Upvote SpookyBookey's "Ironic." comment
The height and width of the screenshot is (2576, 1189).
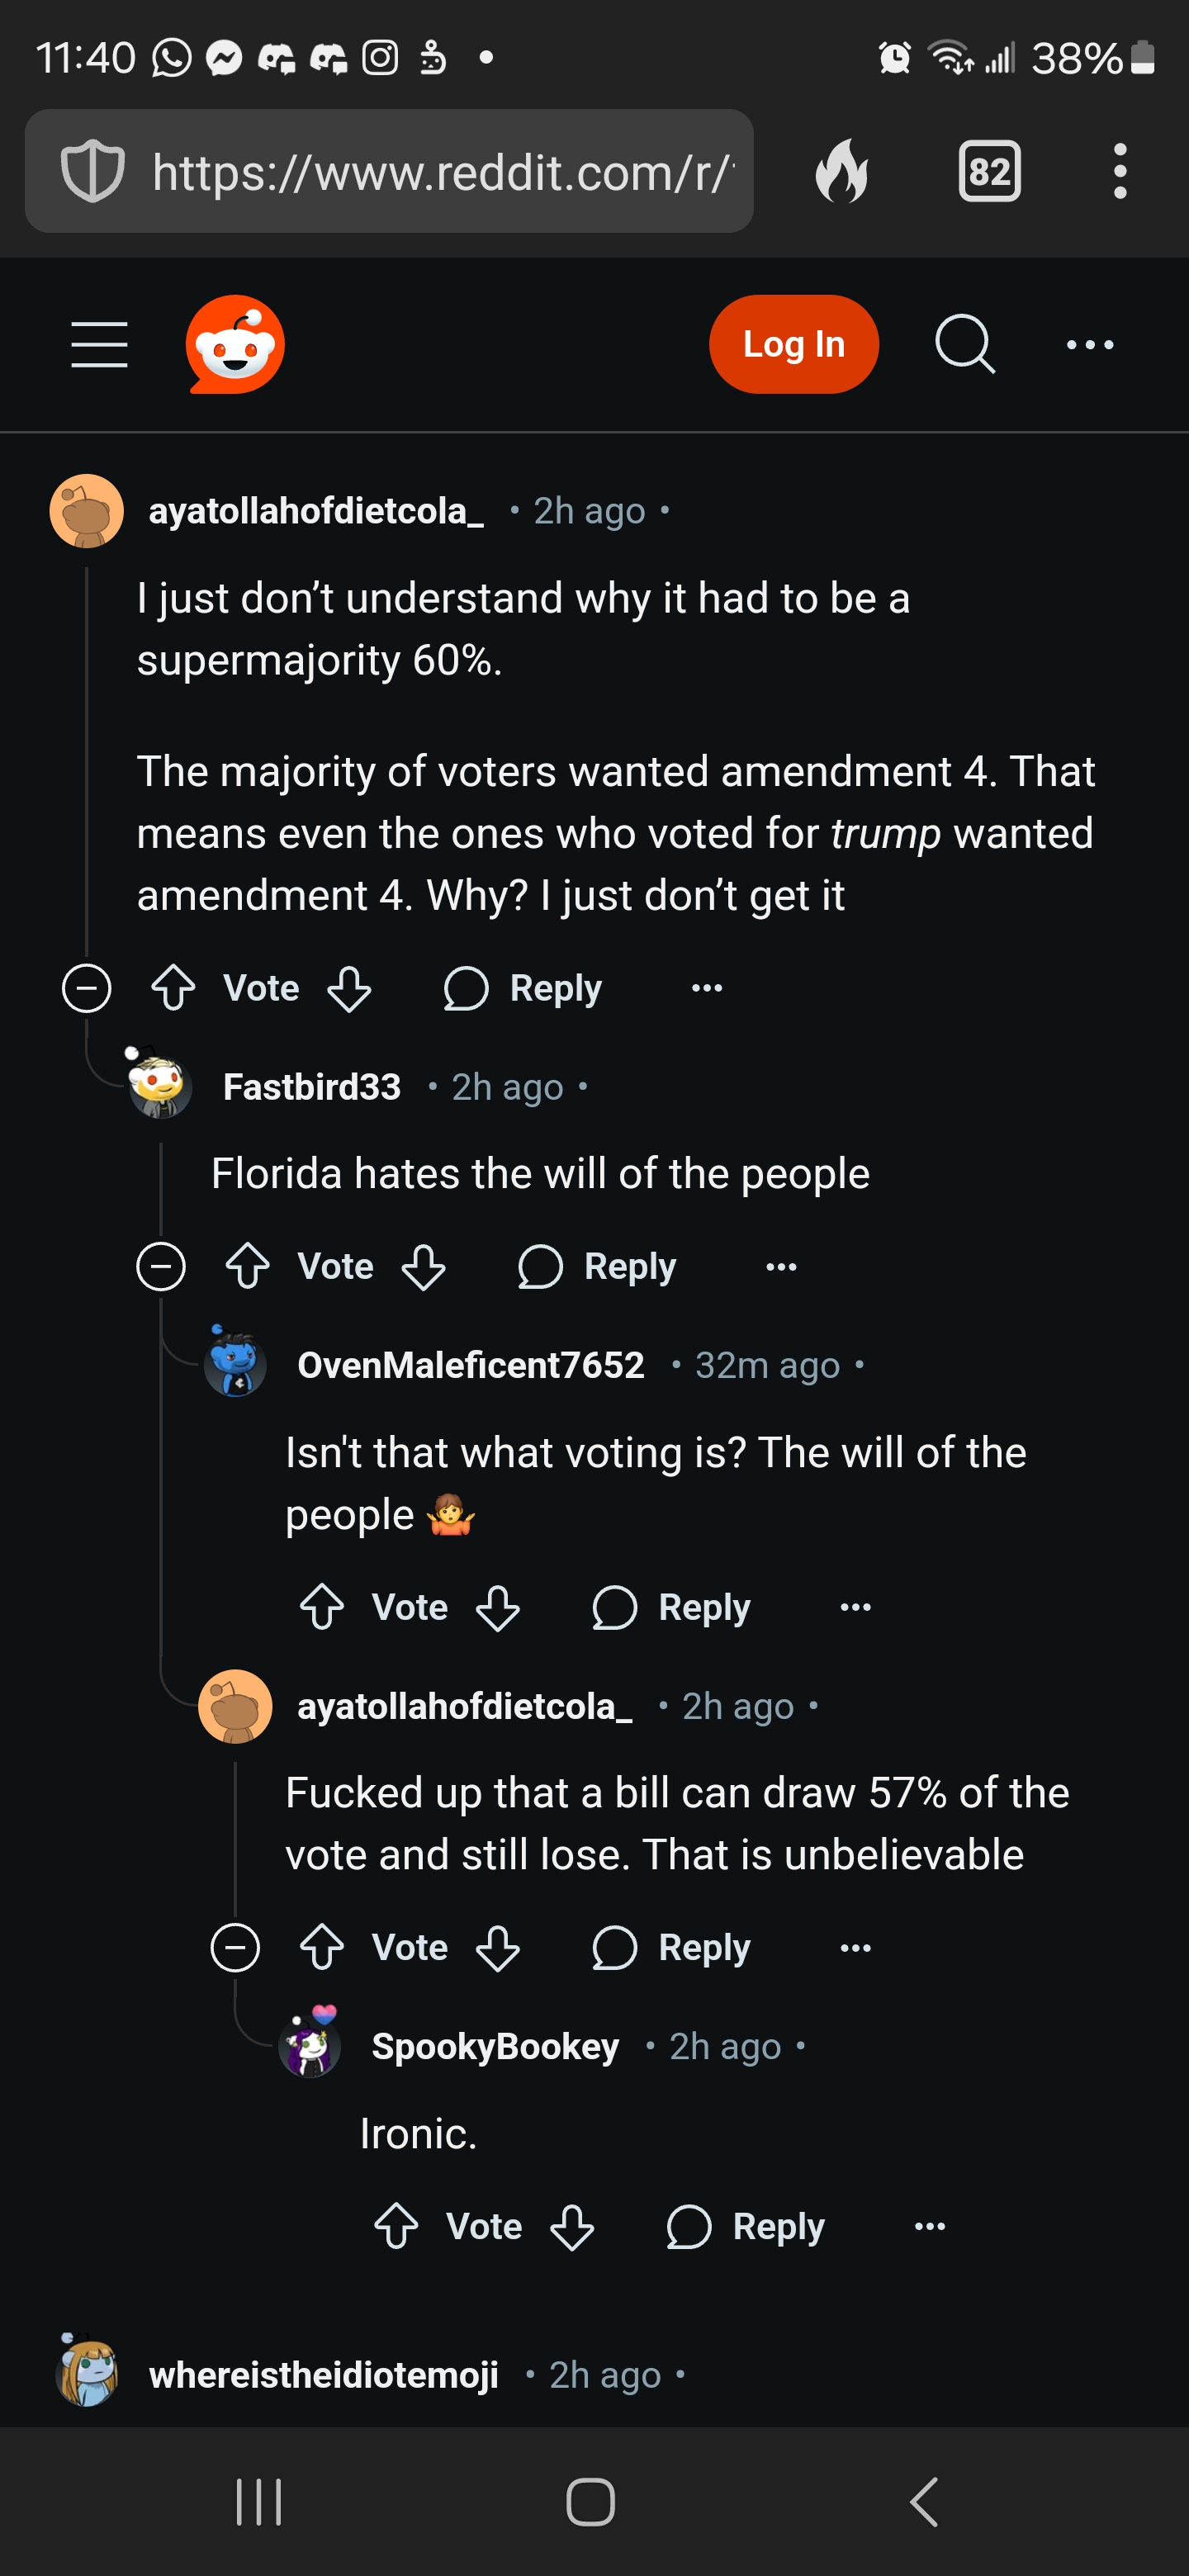point(396,2226)
